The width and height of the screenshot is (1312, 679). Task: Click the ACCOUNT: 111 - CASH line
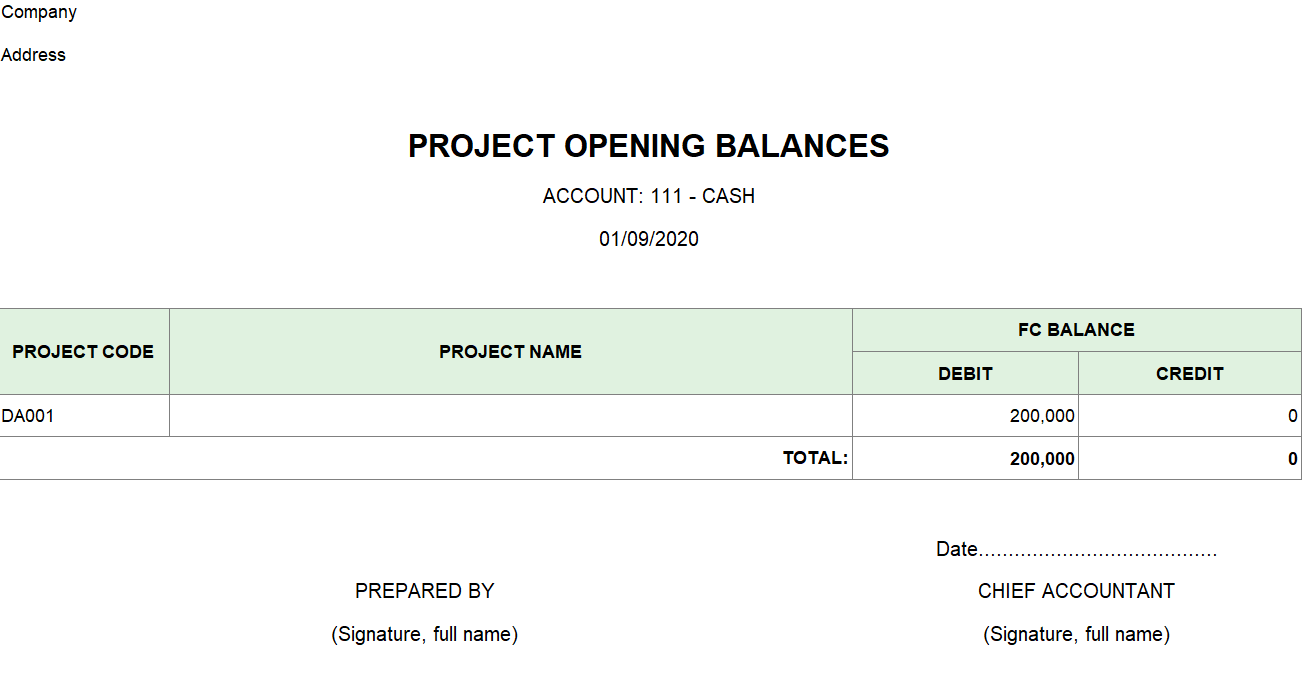click(x=648, y=196)
